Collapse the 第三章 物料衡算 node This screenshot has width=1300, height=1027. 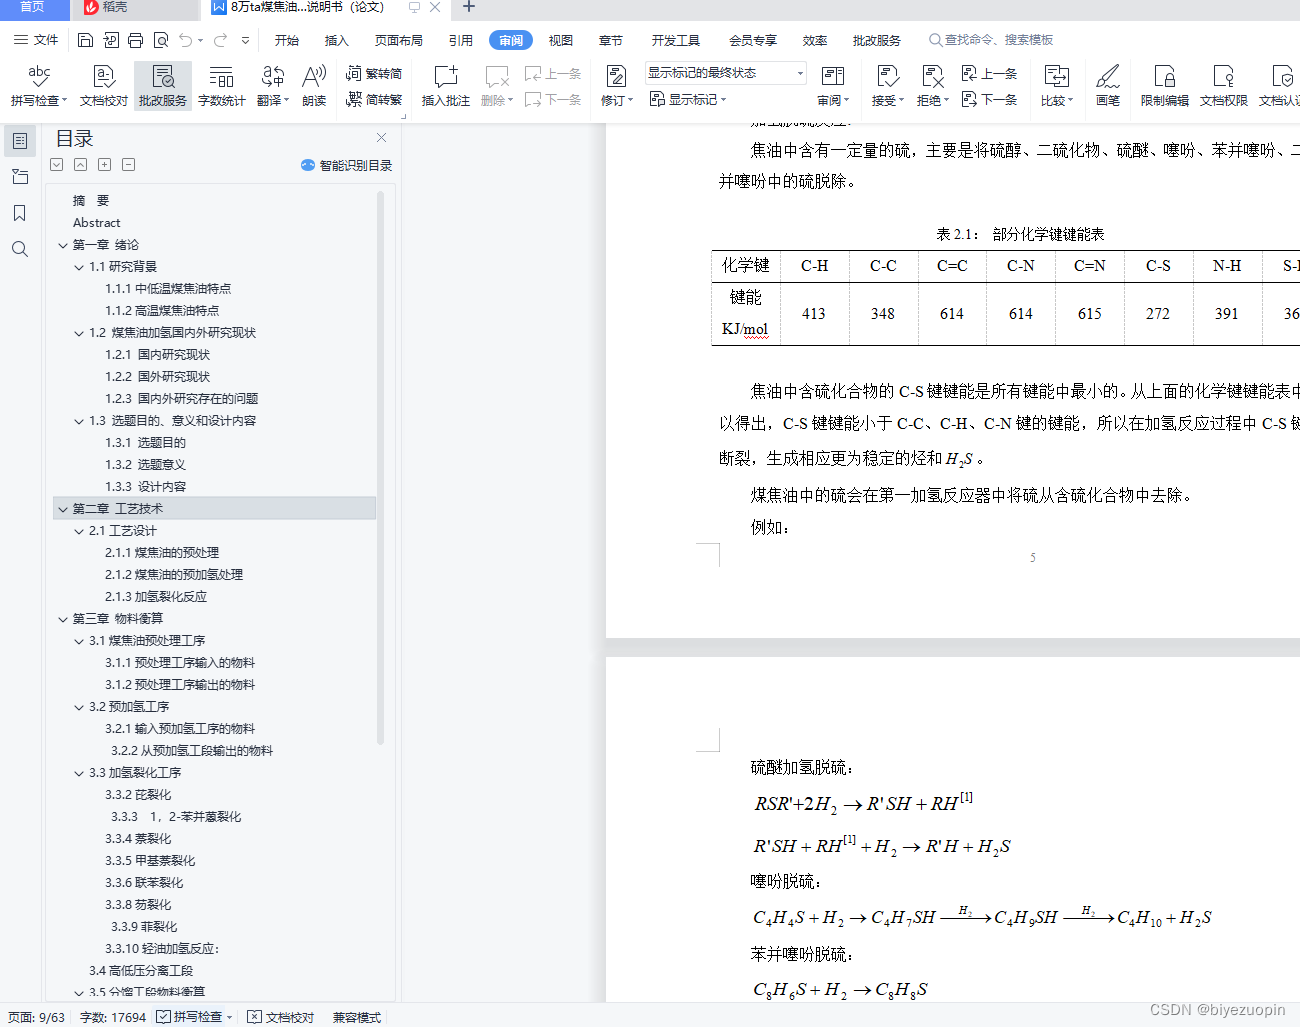click(x=63, y=619)
